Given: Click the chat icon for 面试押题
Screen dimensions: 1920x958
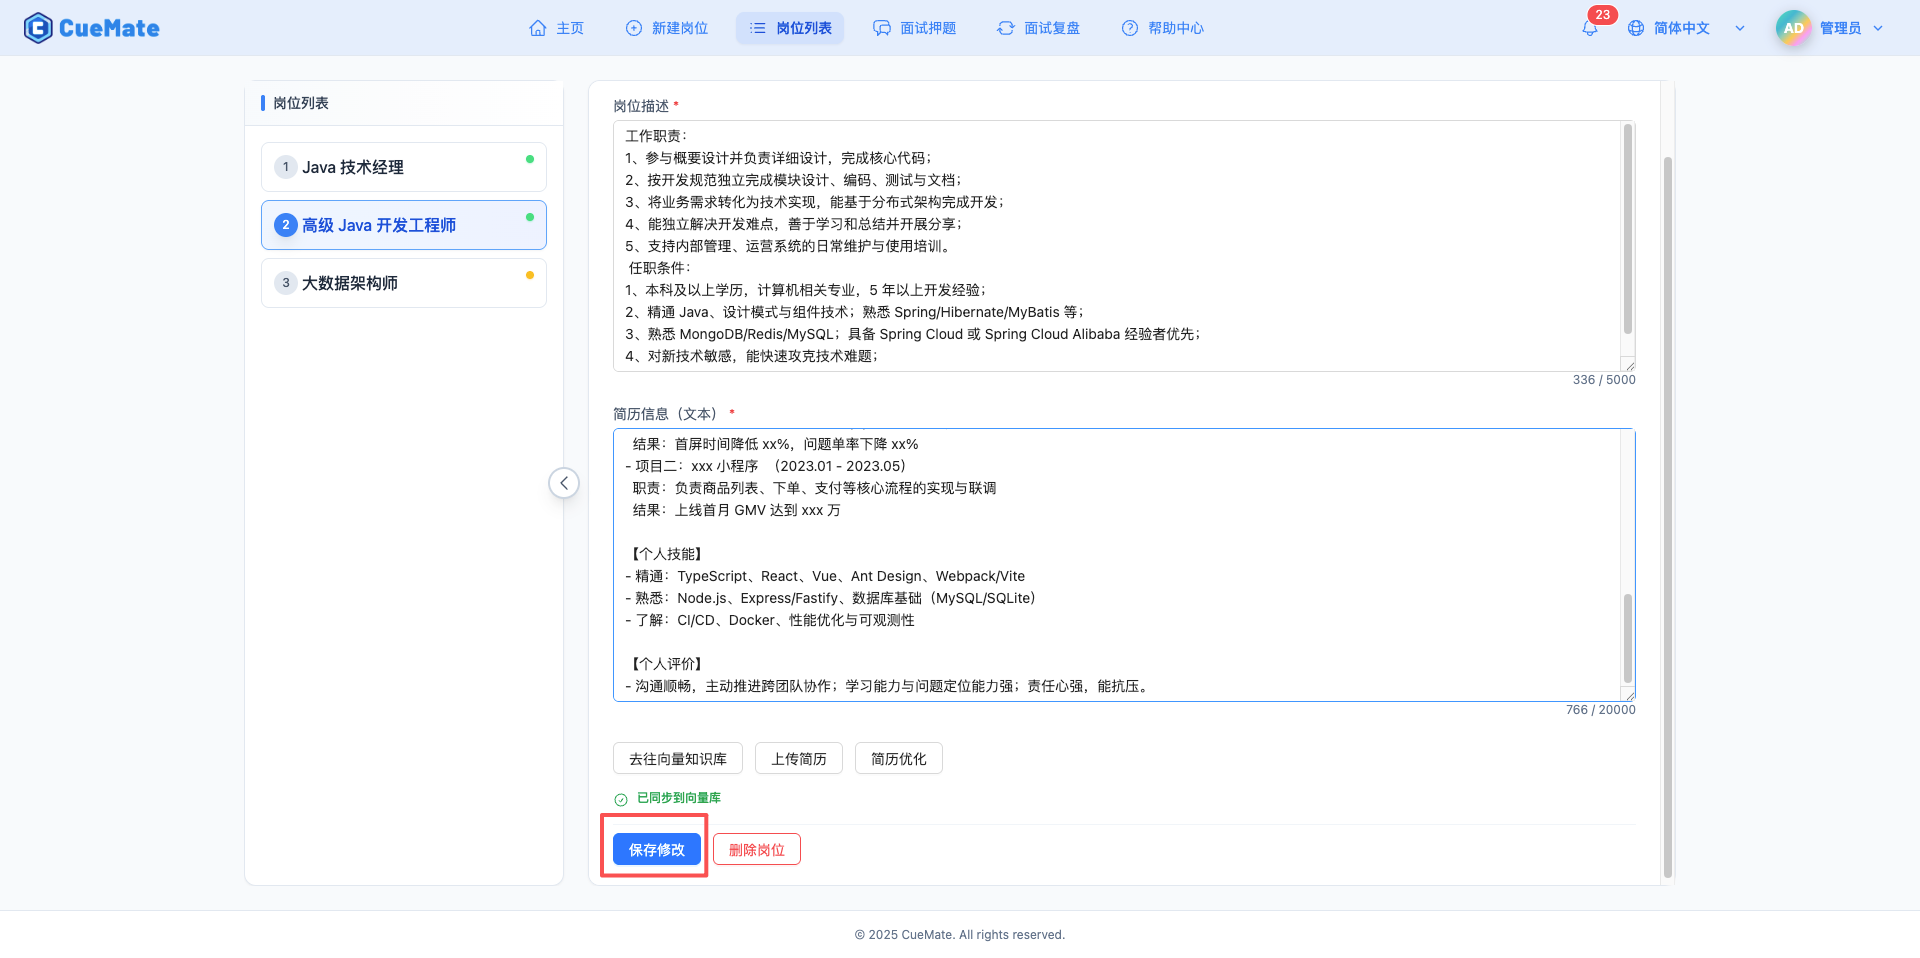Looking at the screenshot, I should [x=882, y=28].
